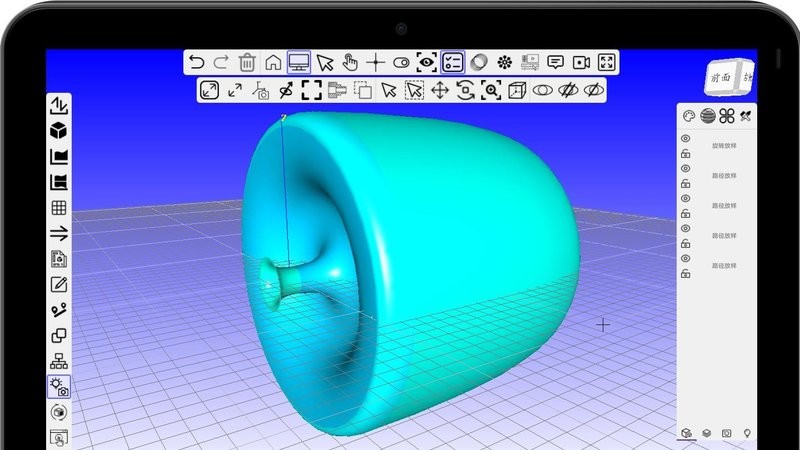The width and height of the screenshot is (800, 450).
Task: Open the ring material shading option
Action: pos(479,62)
